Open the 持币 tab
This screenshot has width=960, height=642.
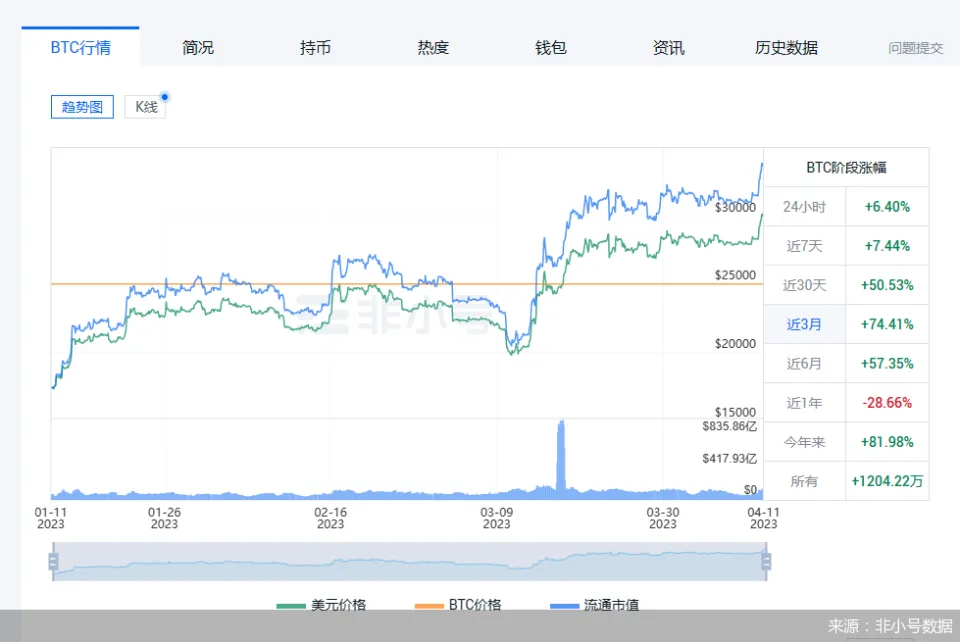(315, 47)
